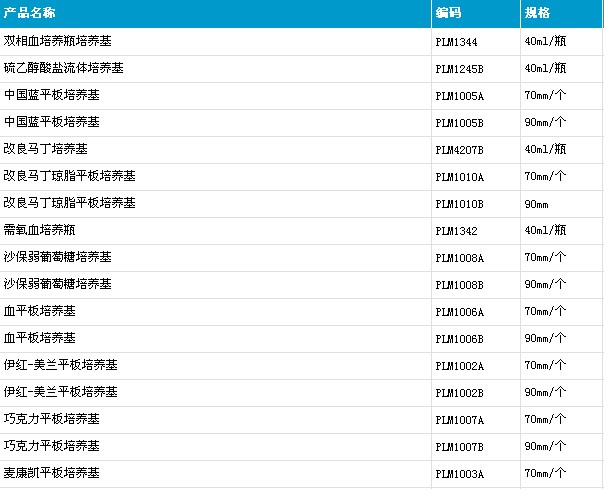Viewport: 604px width, 489px height.
Task: Click product code PLM1342
Action: [x=456, y=231]
